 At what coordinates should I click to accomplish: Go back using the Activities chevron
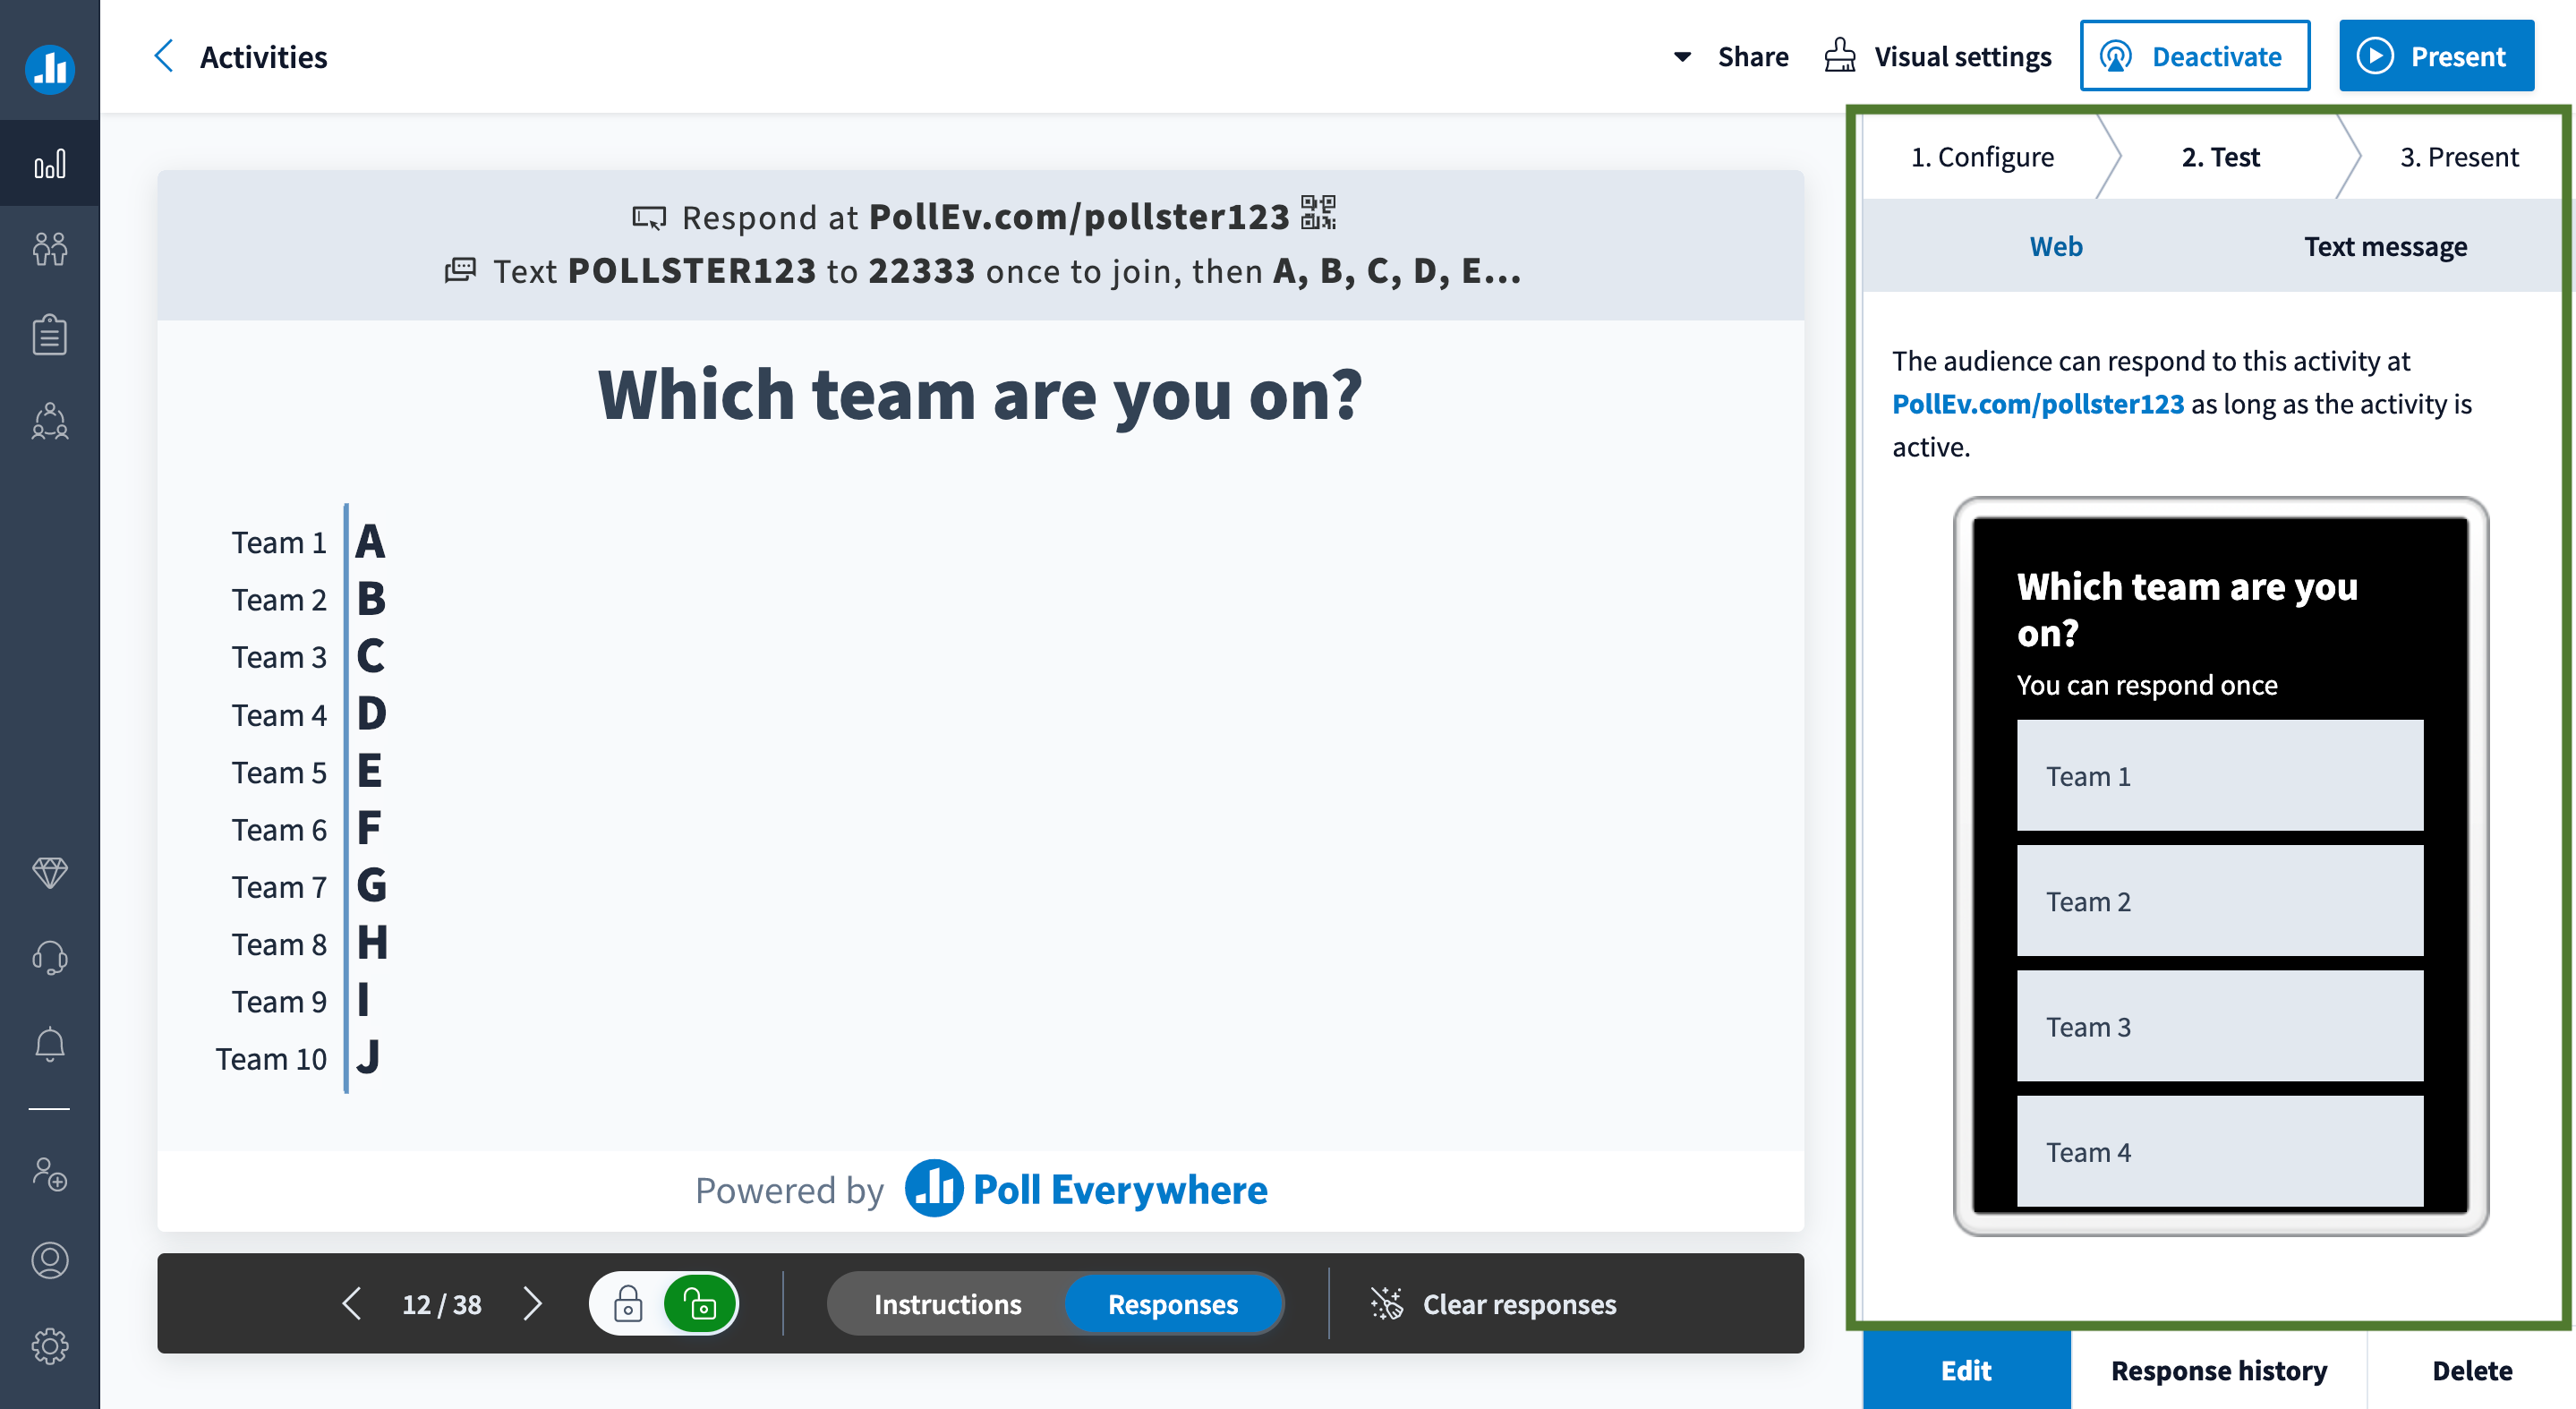tap(164, 56)
